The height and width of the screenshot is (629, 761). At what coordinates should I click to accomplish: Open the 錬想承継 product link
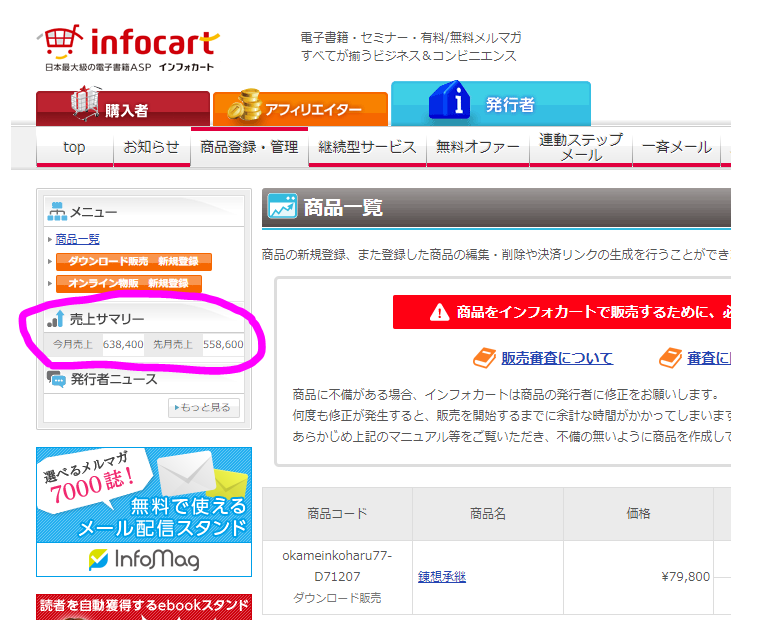click(x=441, y=576)
